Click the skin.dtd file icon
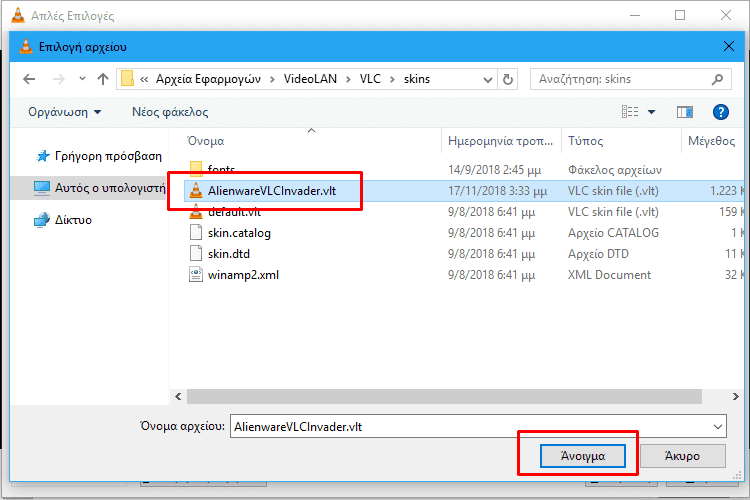The image size is (750, 500). point(196,254)
